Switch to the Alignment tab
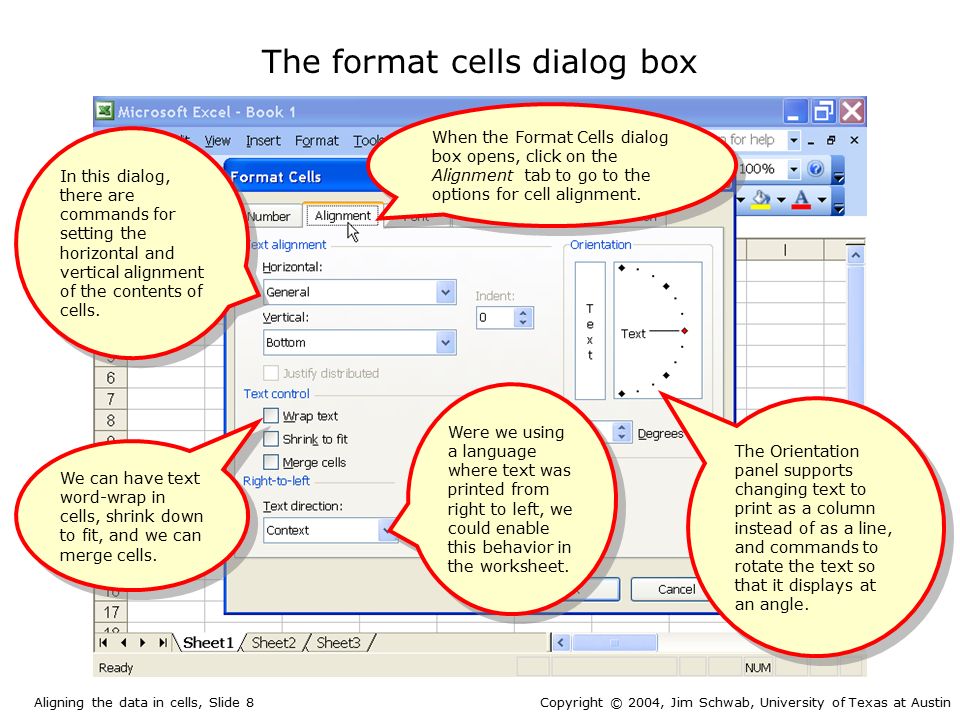960x720 pixels. 343,216
